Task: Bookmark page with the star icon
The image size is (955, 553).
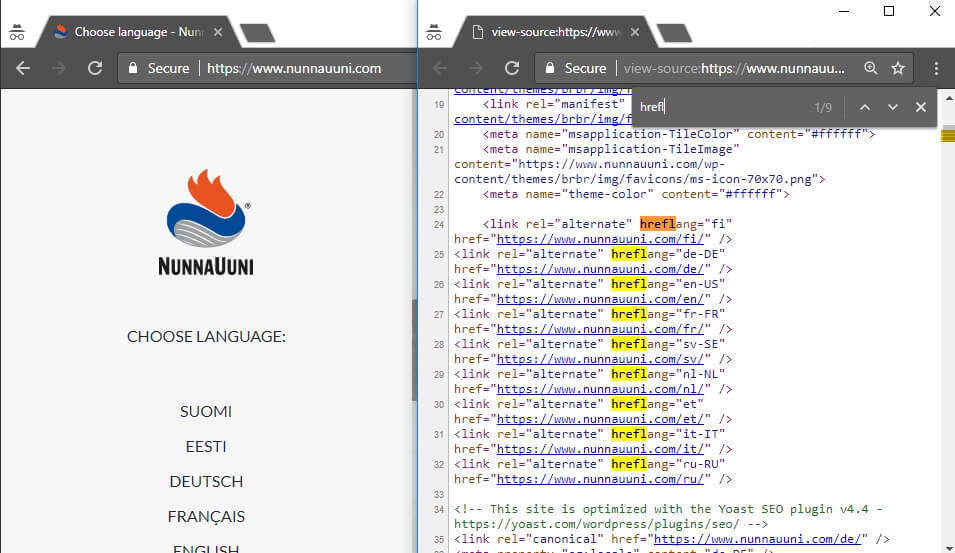Action: [898, 68]
